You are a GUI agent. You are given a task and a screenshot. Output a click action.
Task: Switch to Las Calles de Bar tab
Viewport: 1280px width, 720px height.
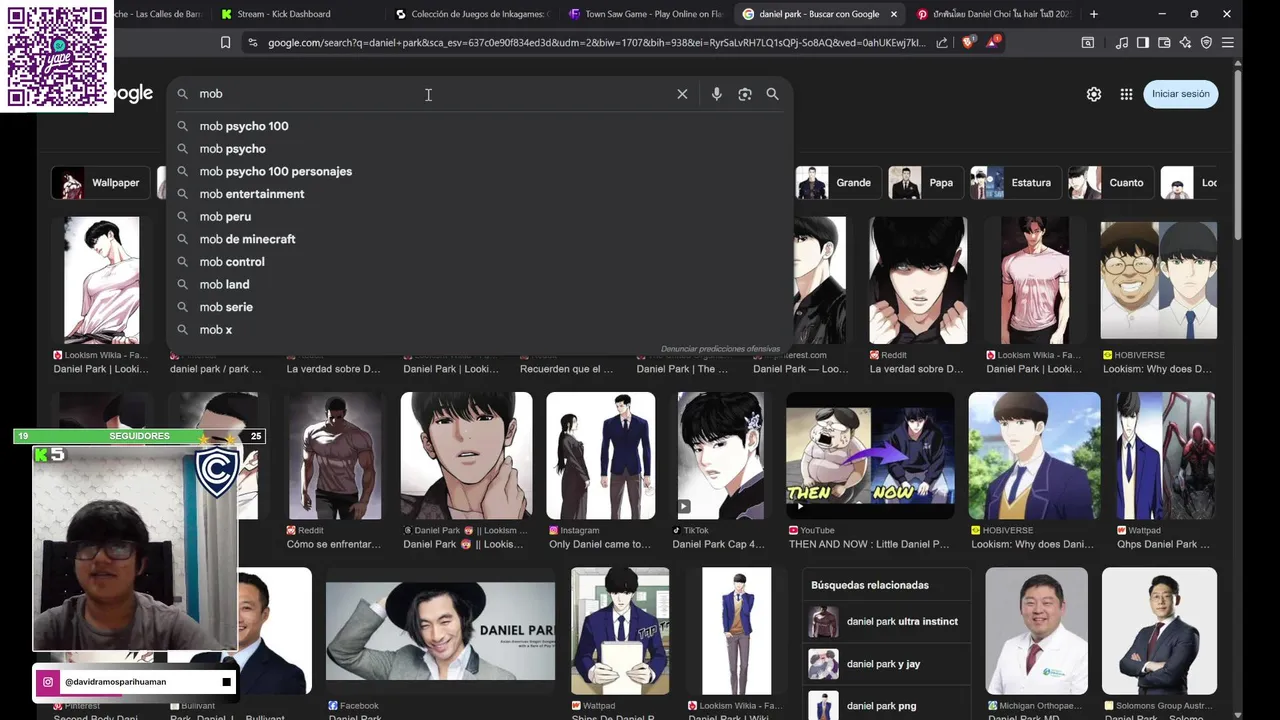coord(160,14)
